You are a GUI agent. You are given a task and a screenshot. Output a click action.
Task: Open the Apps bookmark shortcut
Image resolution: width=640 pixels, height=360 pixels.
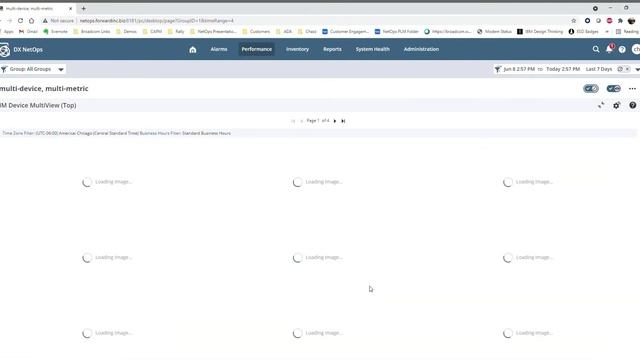[7, 31]
